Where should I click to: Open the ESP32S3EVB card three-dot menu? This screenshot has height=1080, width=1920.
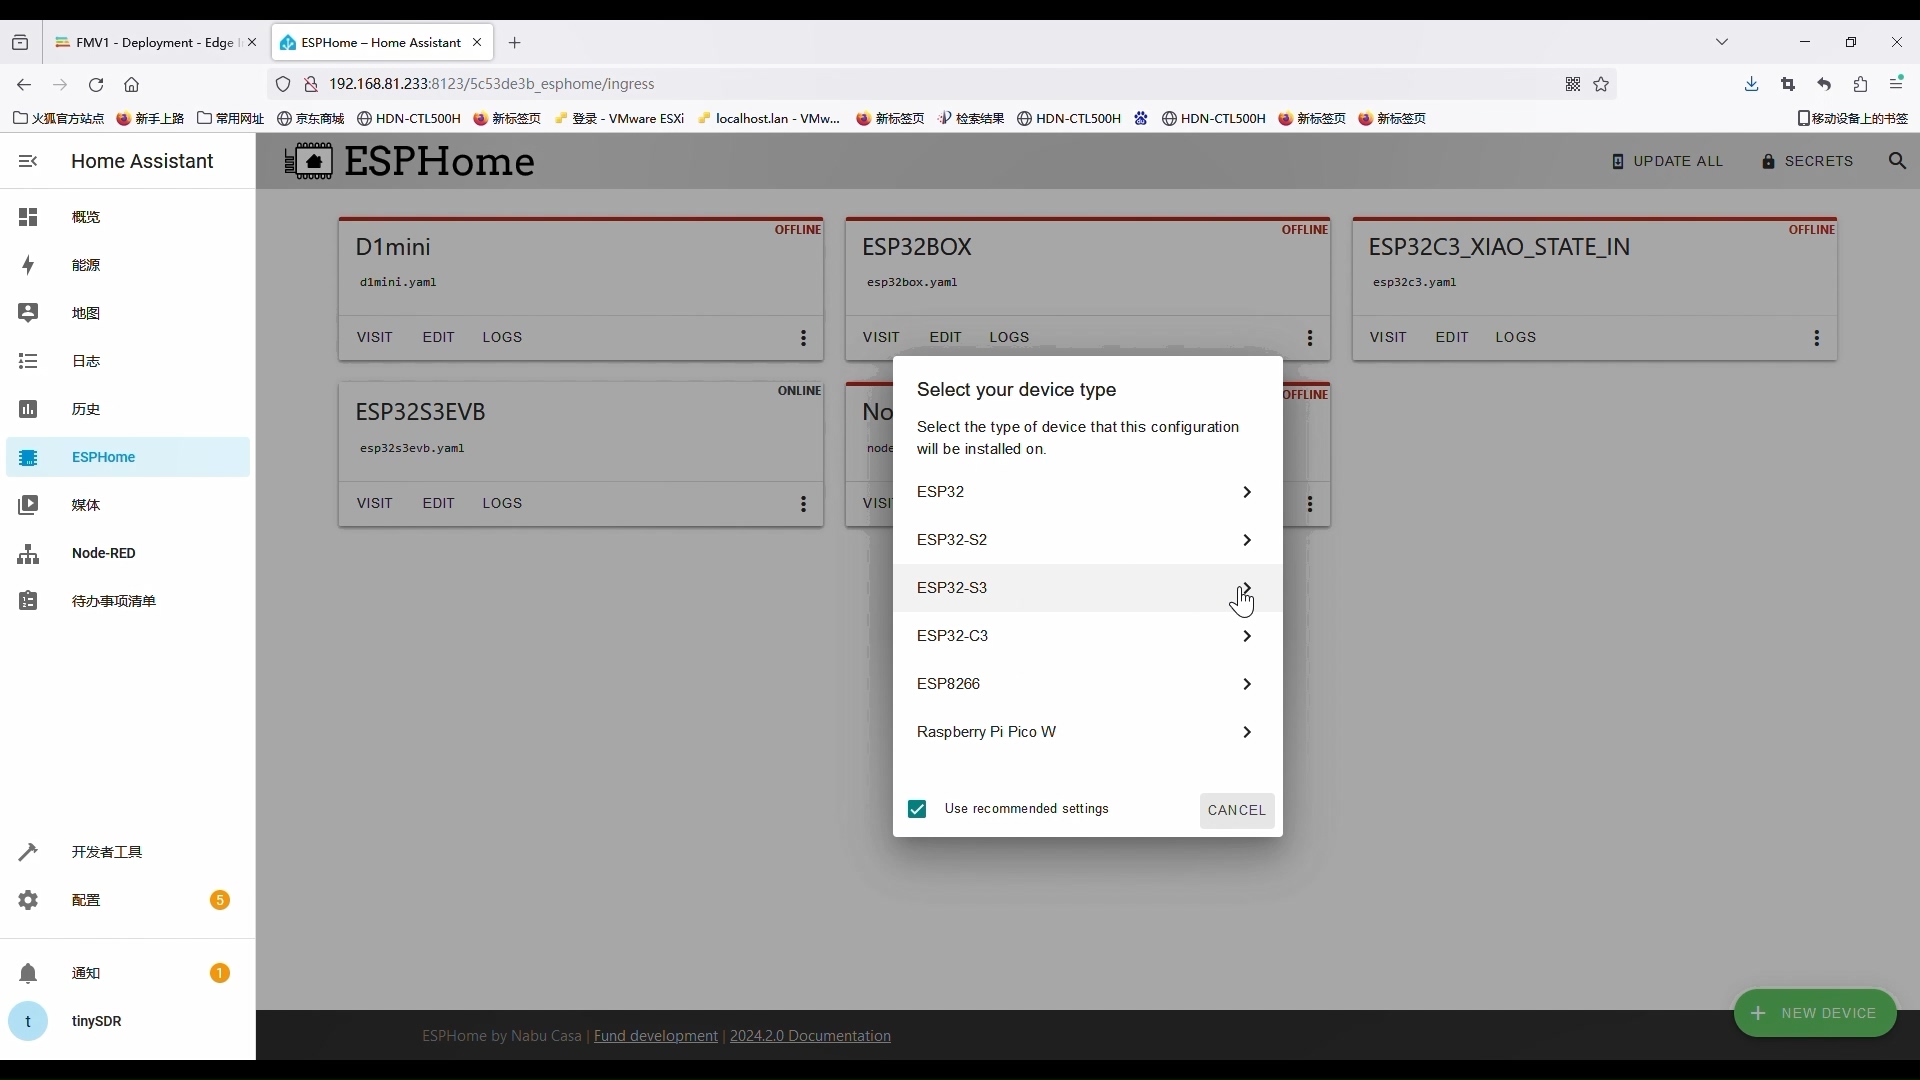tap(803, 504)
